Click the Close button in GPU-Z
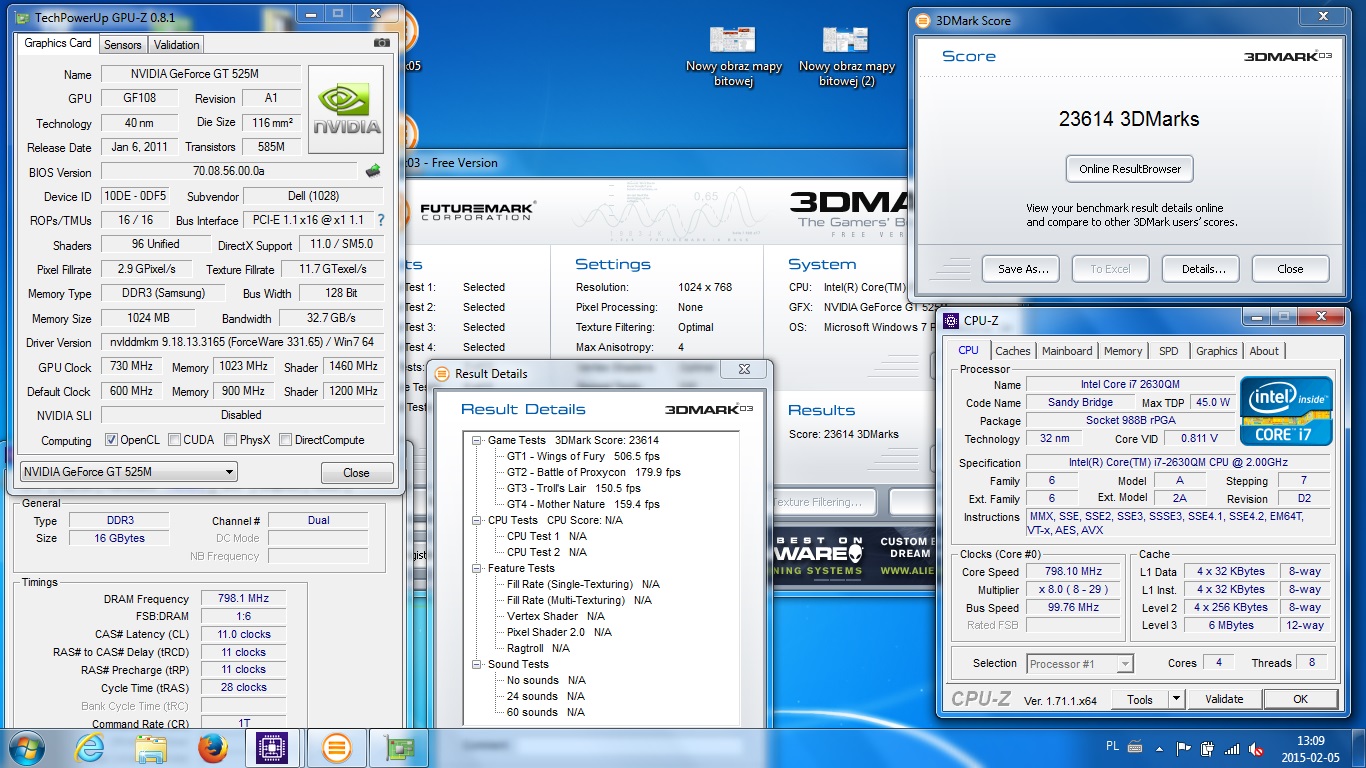 357,473
